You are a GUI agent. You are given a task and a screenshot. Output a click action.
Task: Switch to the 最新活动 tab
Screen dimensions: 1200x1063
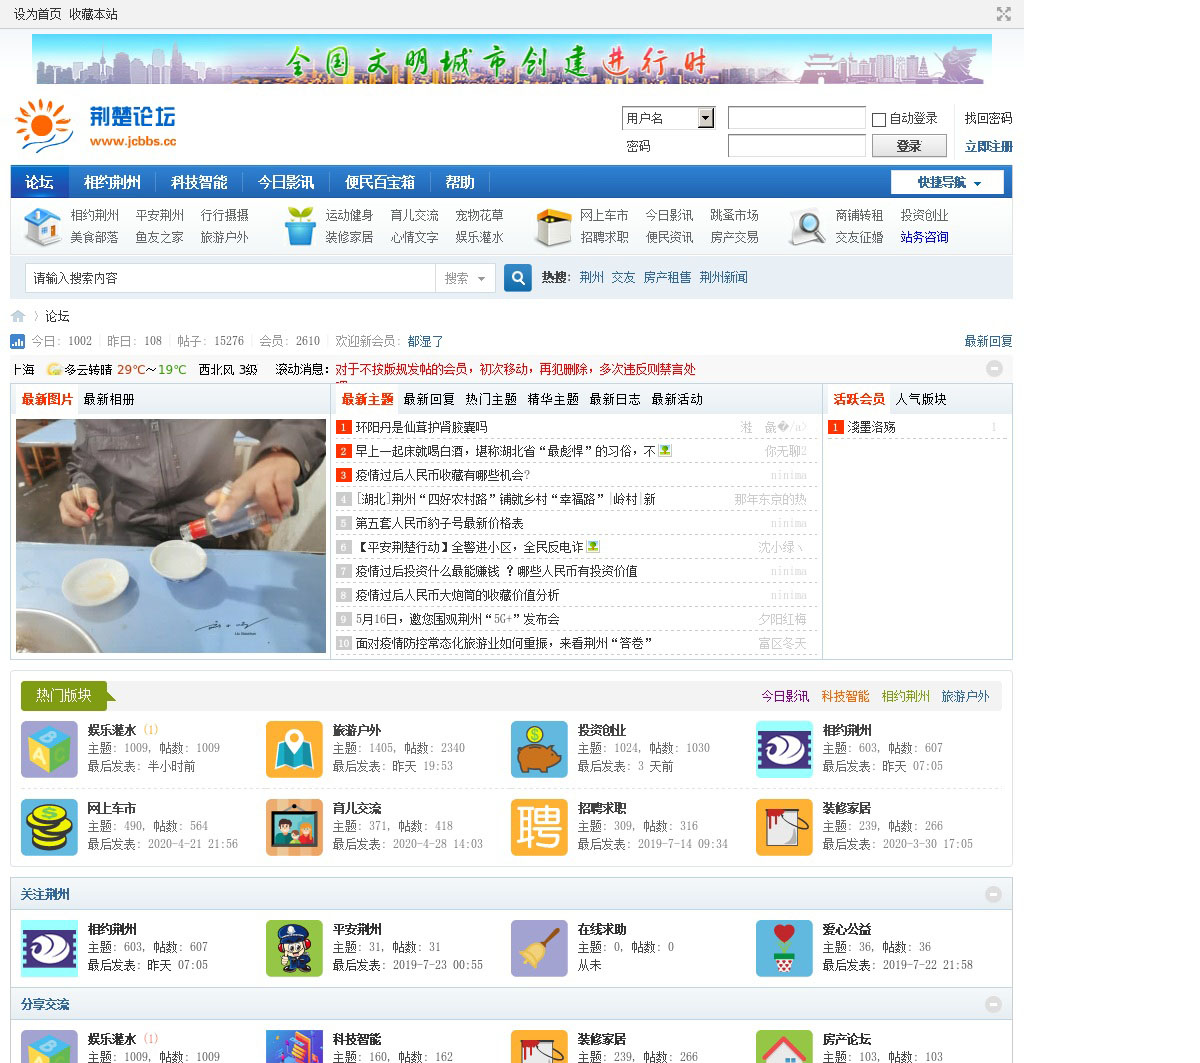tap(677, 399)
